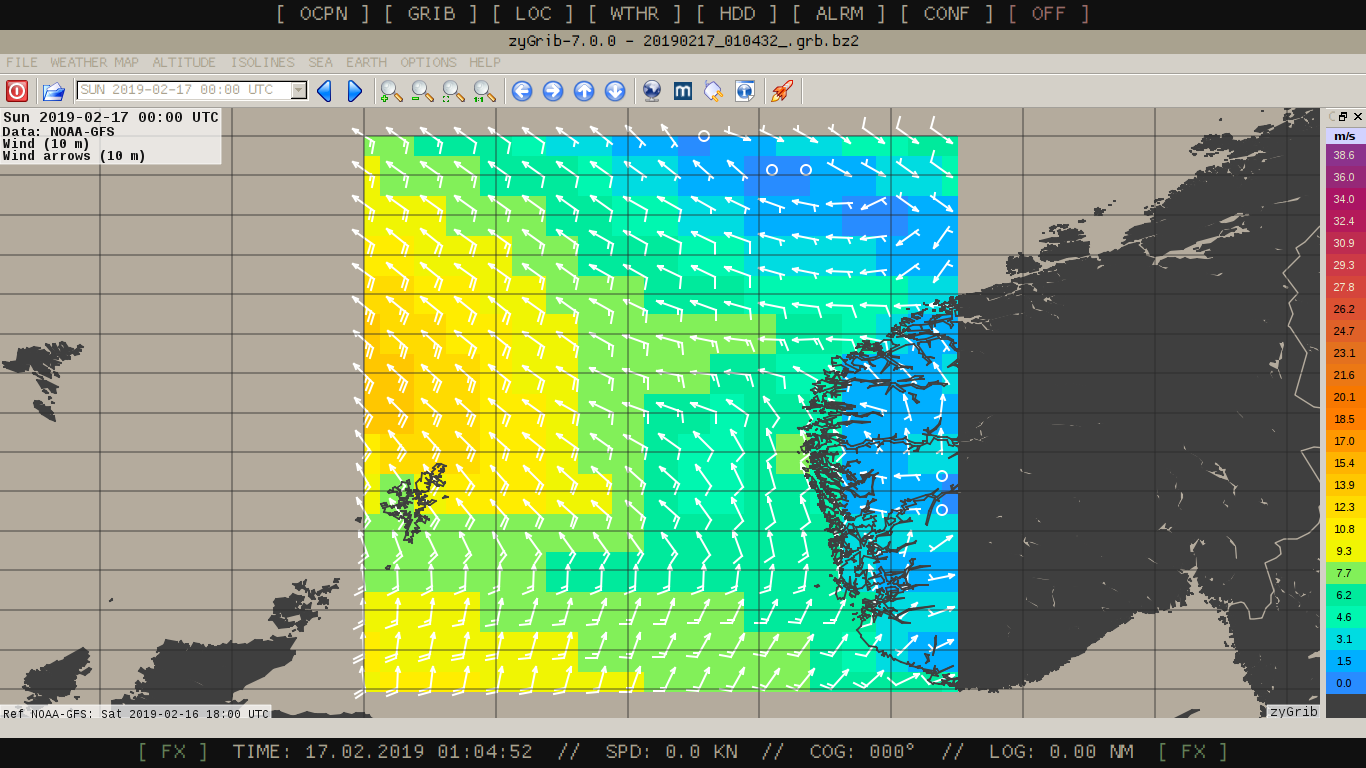Open the ALTITUDE menu

(x=184, y=63)
